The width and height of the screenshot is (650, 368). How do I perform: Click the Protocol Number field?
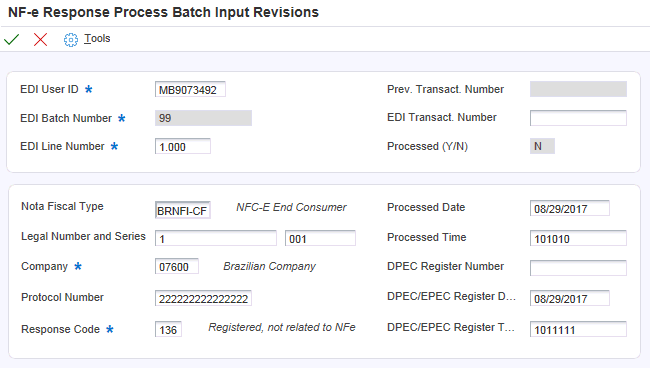pos(203,298)
